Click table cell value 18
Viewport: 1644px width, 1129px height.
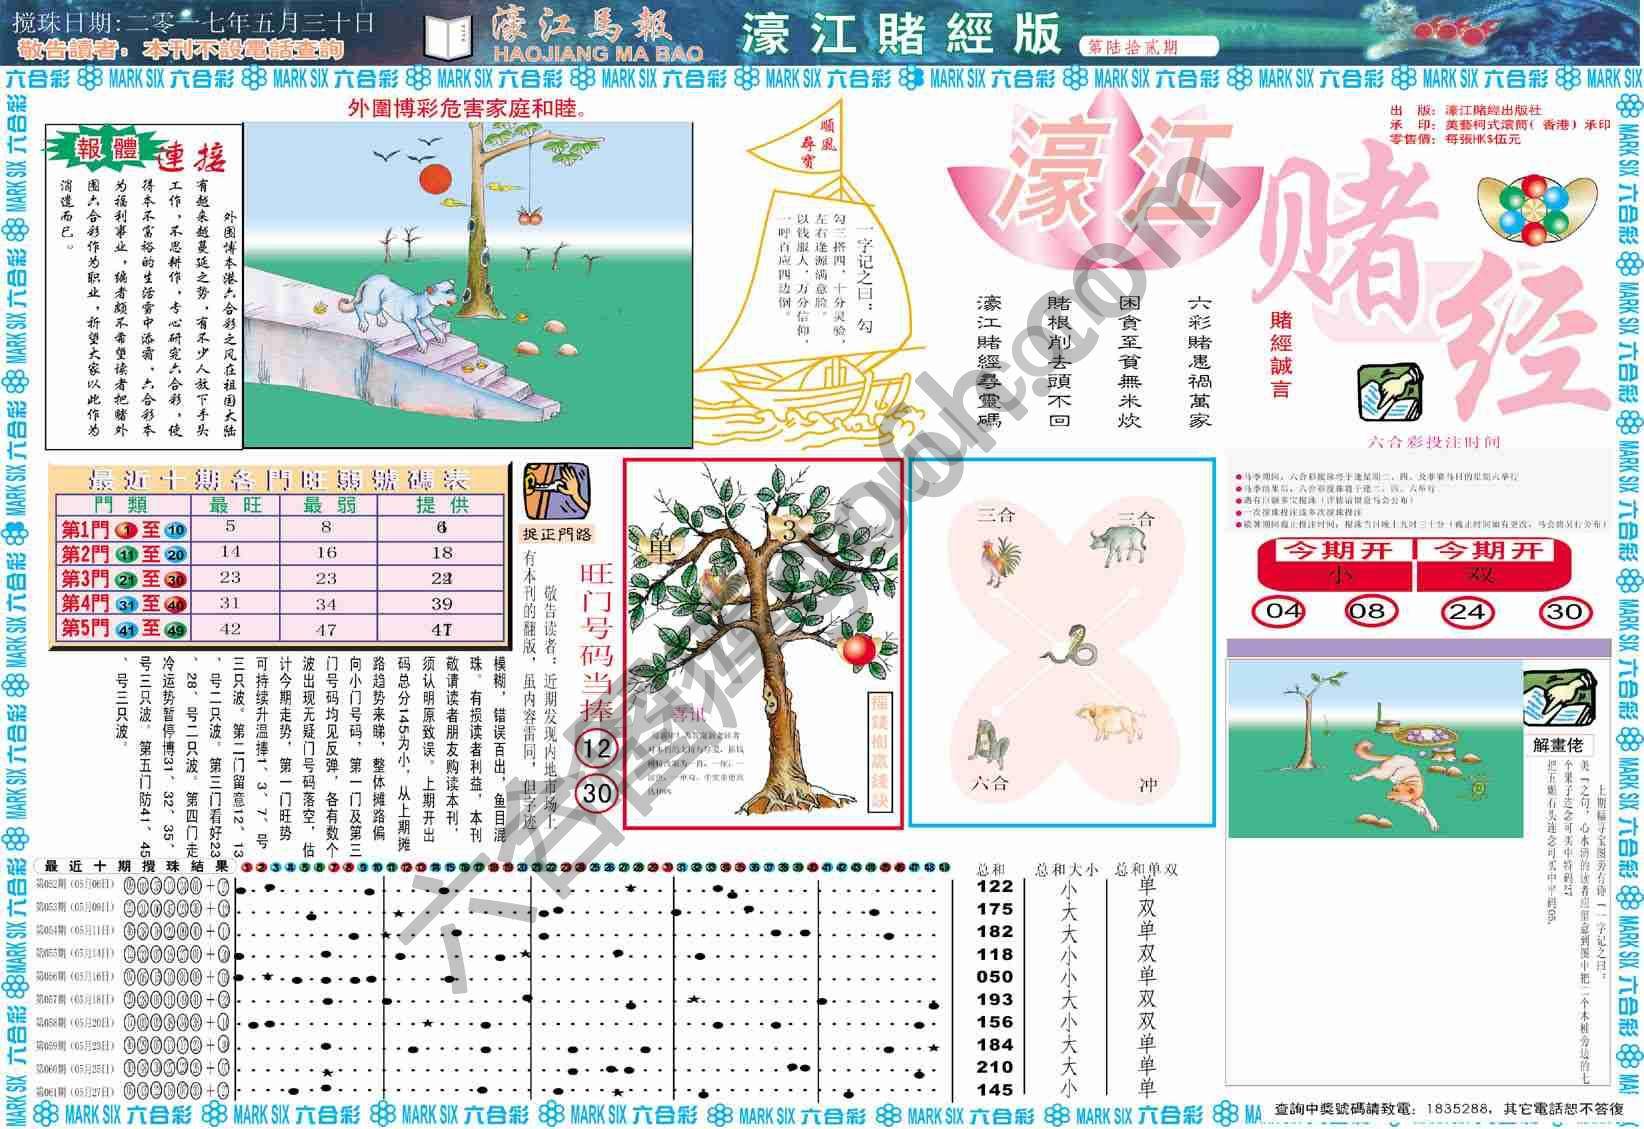[442, 551]
